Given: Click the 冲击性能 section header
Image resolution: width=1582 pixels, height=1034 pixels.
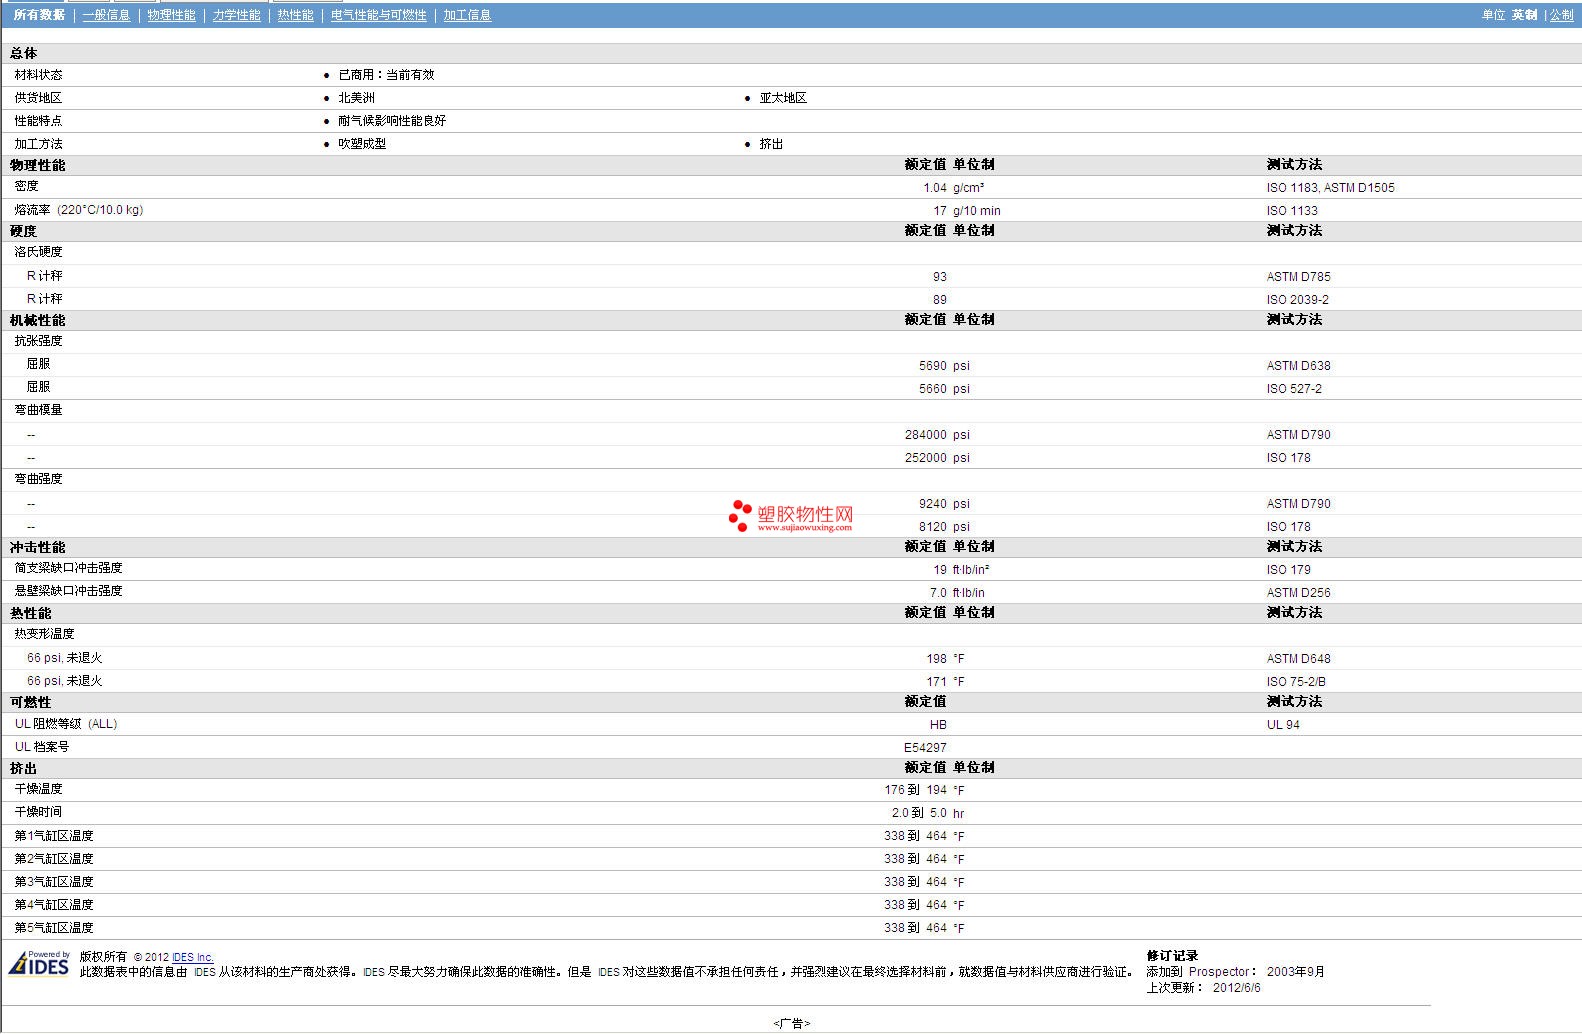Looking at the screenshot, I should pos(37,547).
